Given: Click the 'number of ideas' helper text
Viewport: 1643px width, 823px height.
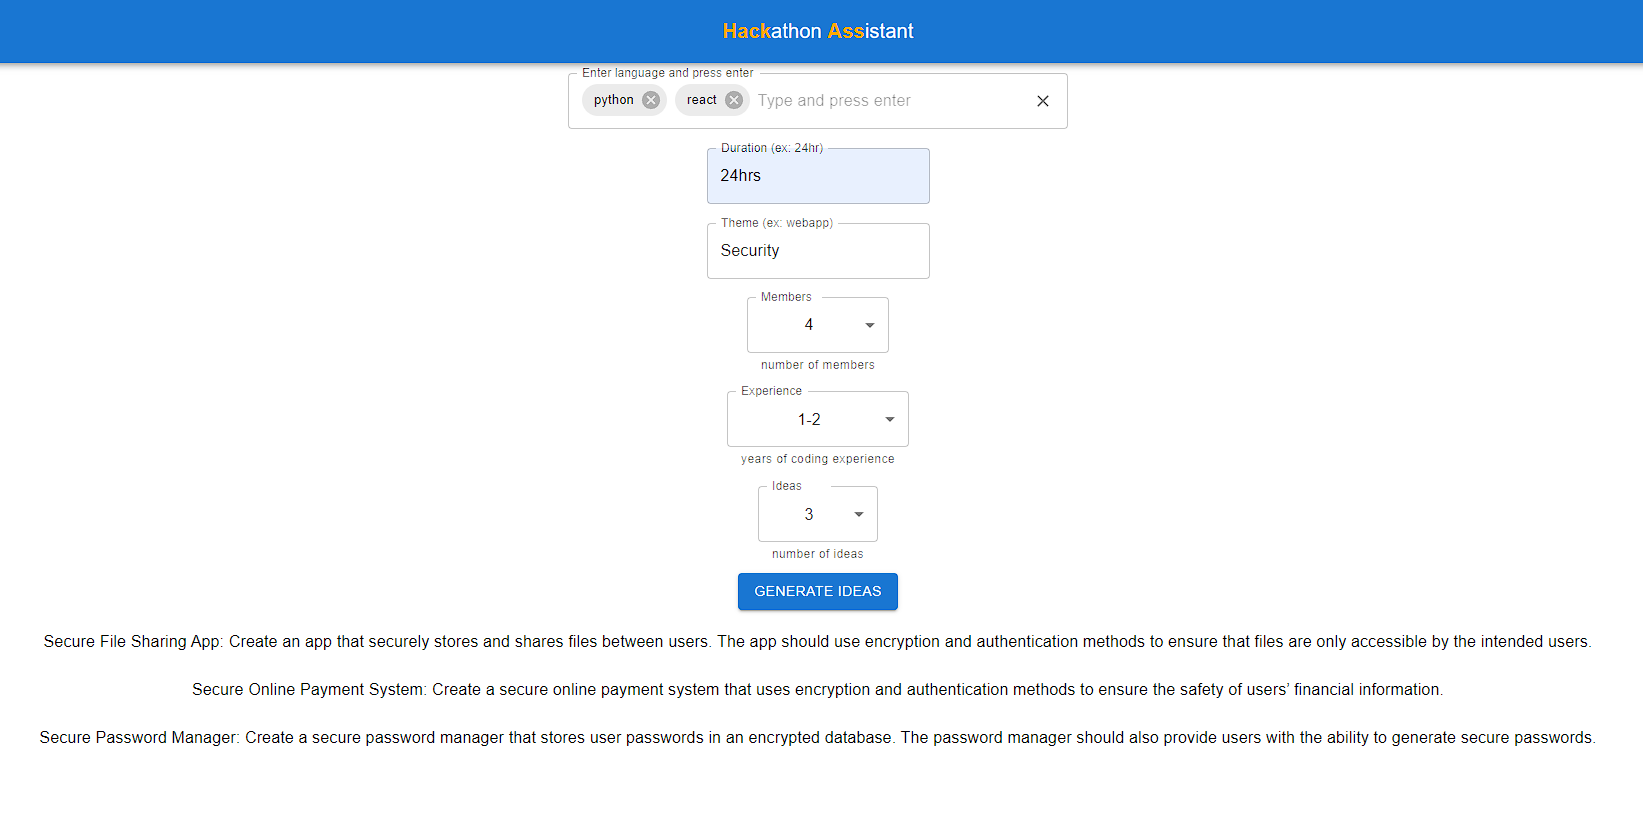Looking at the screenshot, I should [818, 554].
